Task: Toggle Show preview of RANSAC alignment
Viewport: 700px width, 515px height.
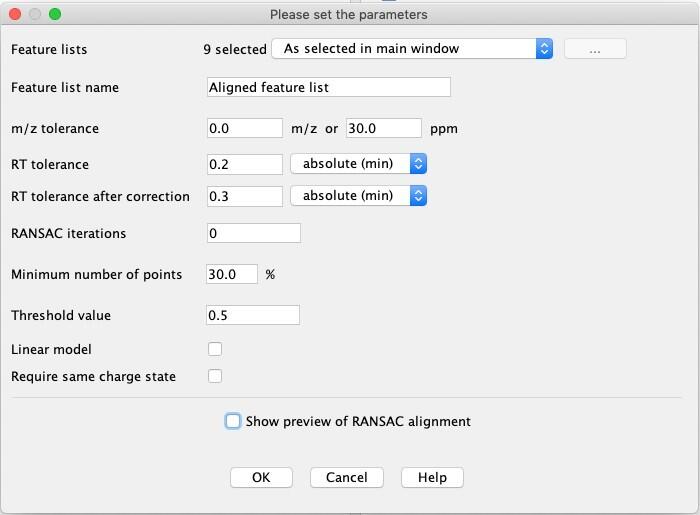Action: [x=233, y=421]
